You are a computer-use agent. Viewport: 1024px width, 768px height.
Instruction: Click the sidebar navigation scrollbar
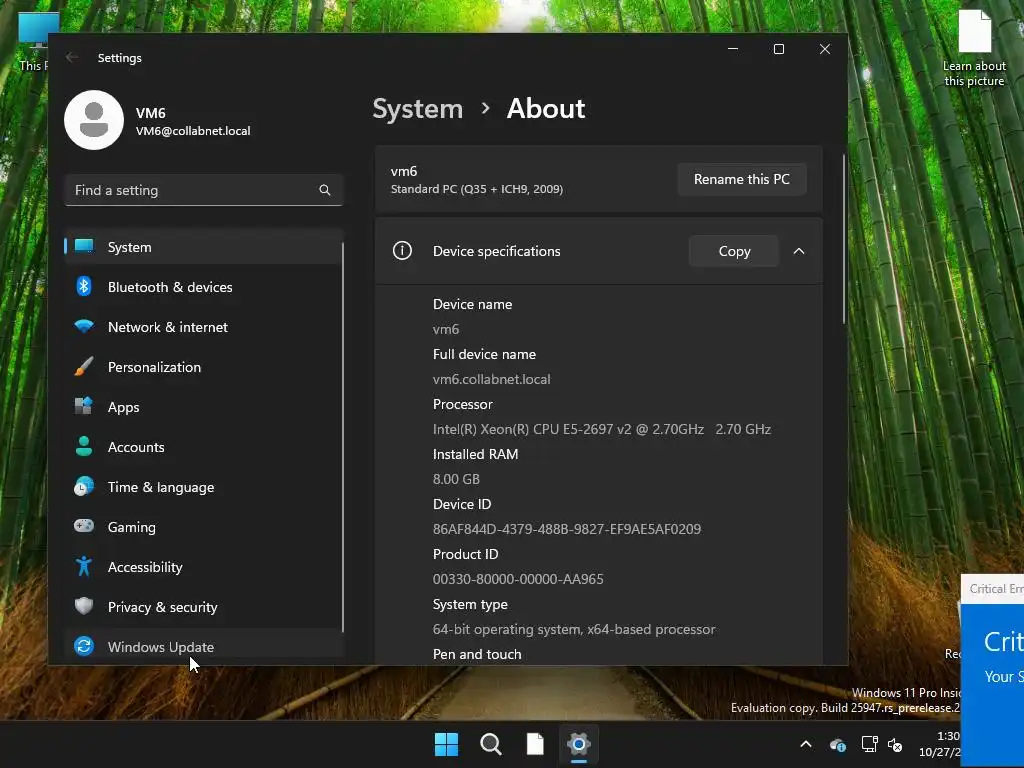pyautogui.click(x=342, y=436)
